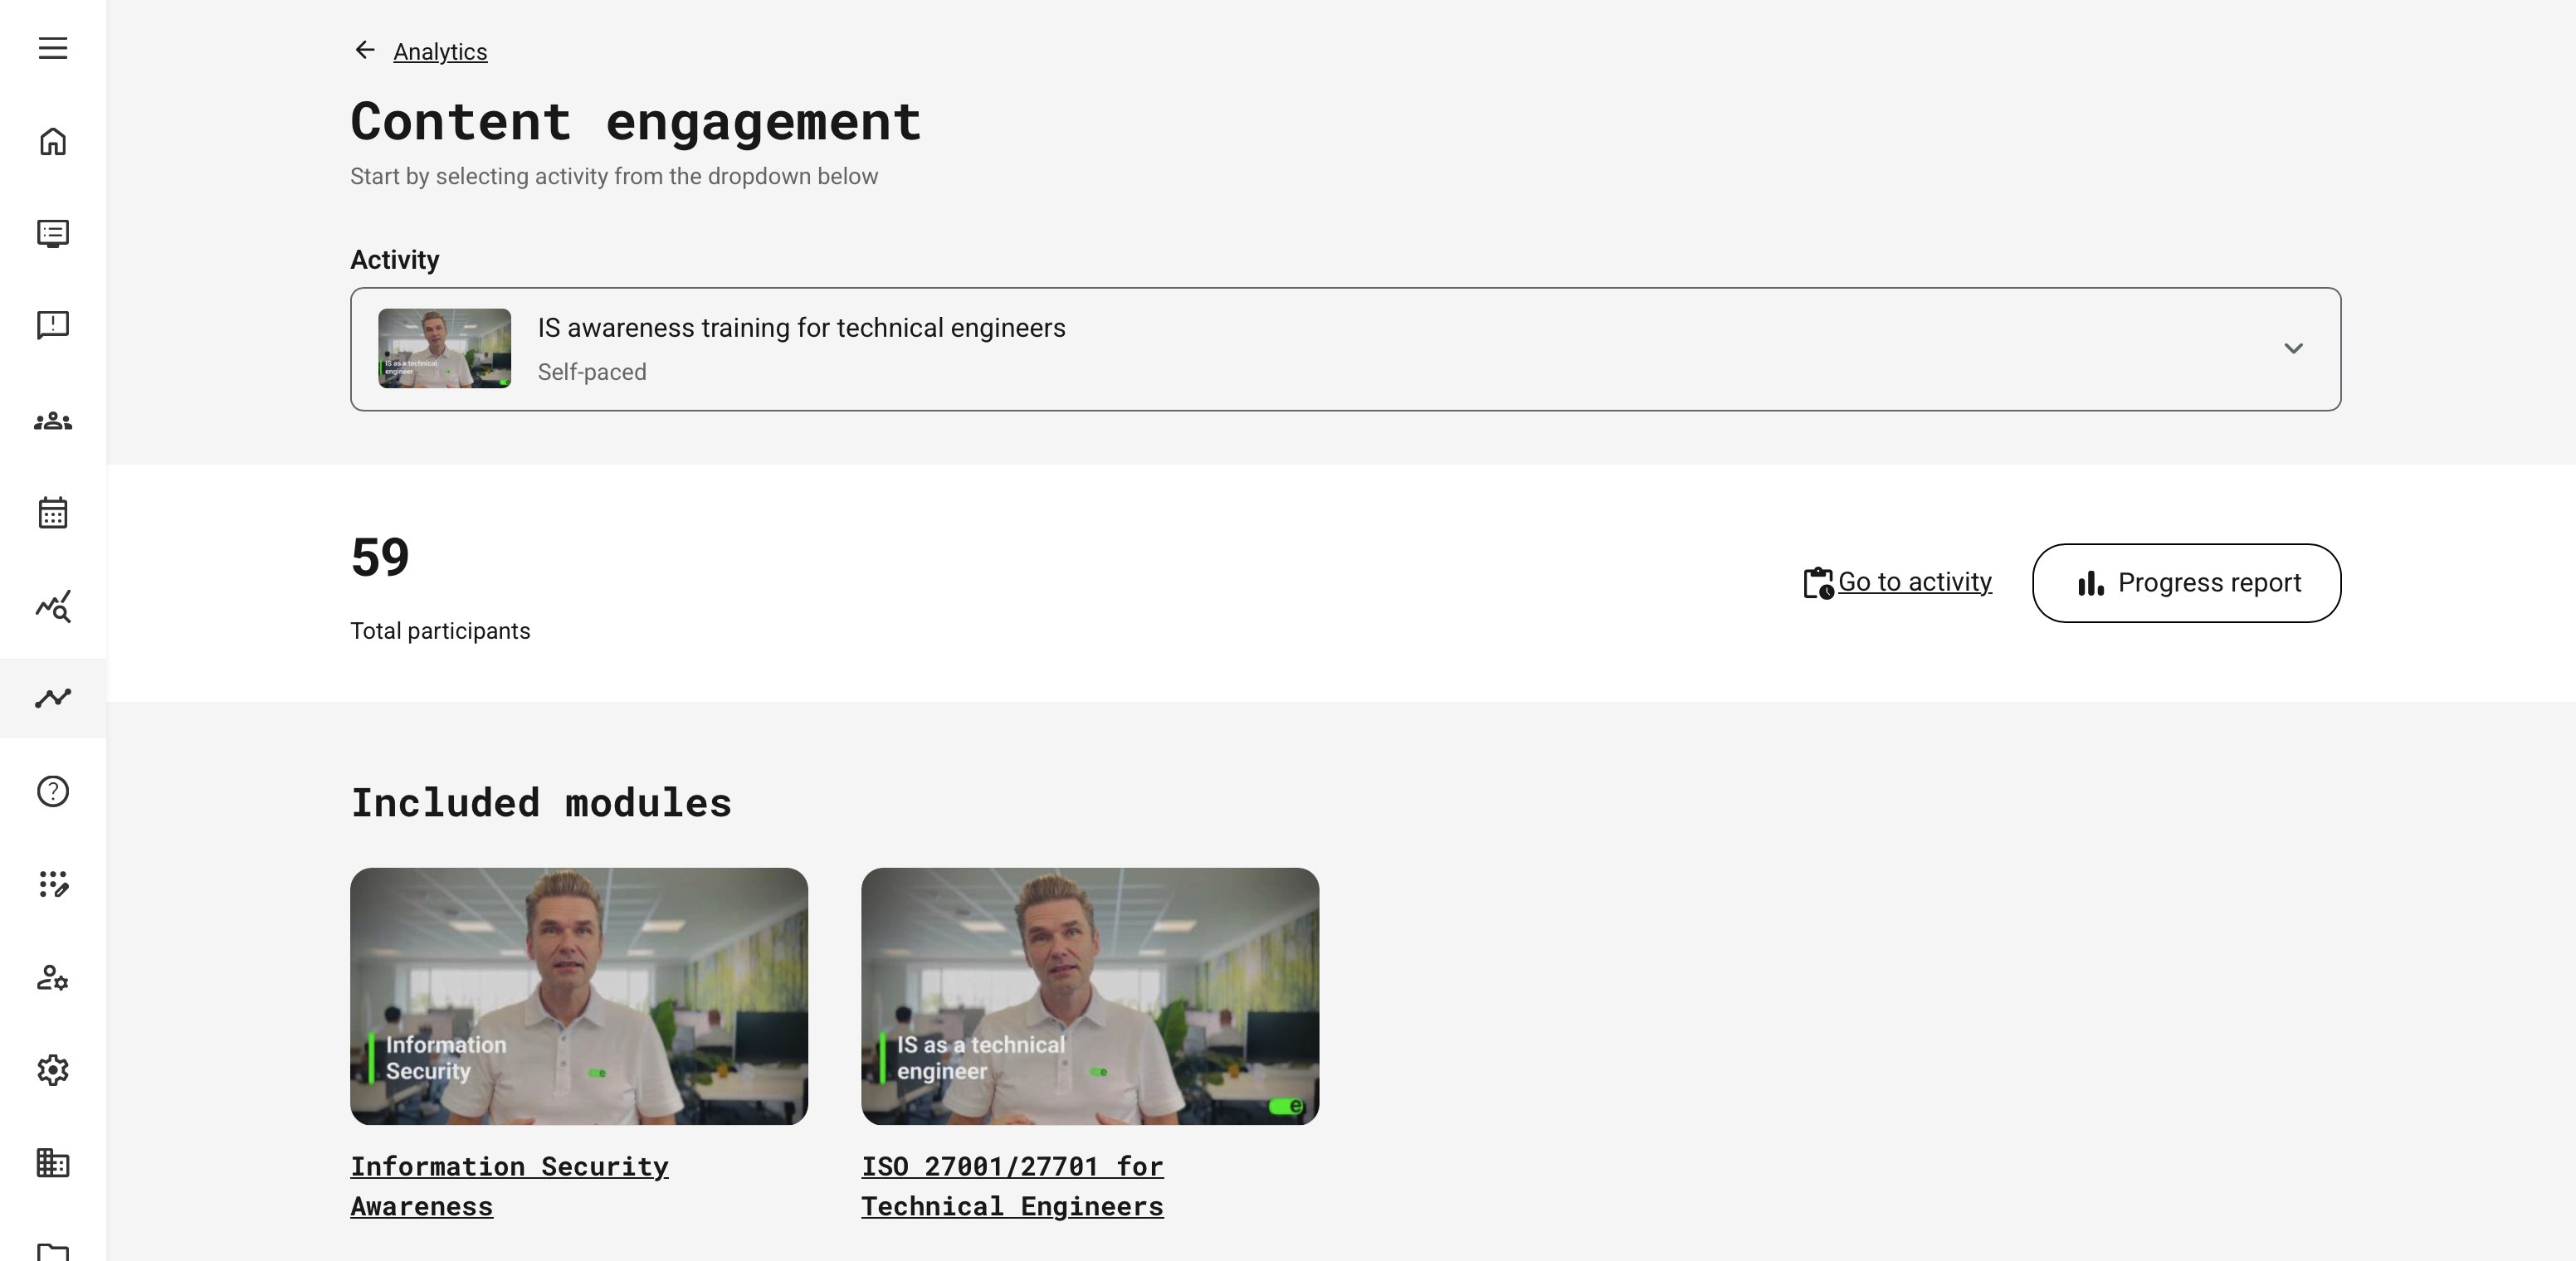Click the organization building icon
Viewport: 2576px width, 1261px height.
click(x=53, y=1162)
